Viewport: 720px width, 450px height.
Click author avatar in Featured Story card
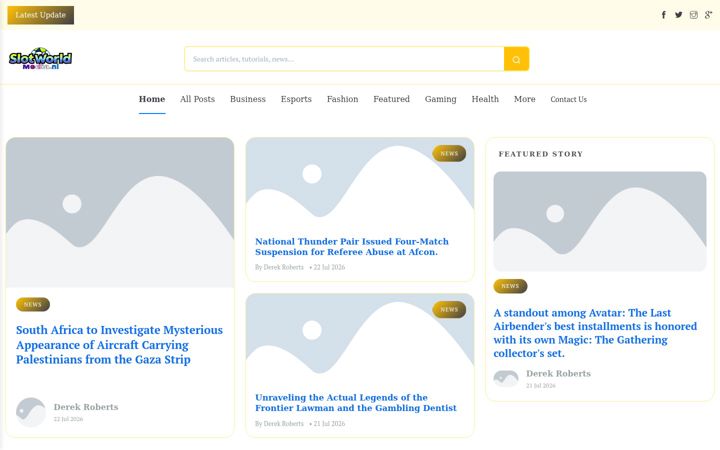(506, 379)
